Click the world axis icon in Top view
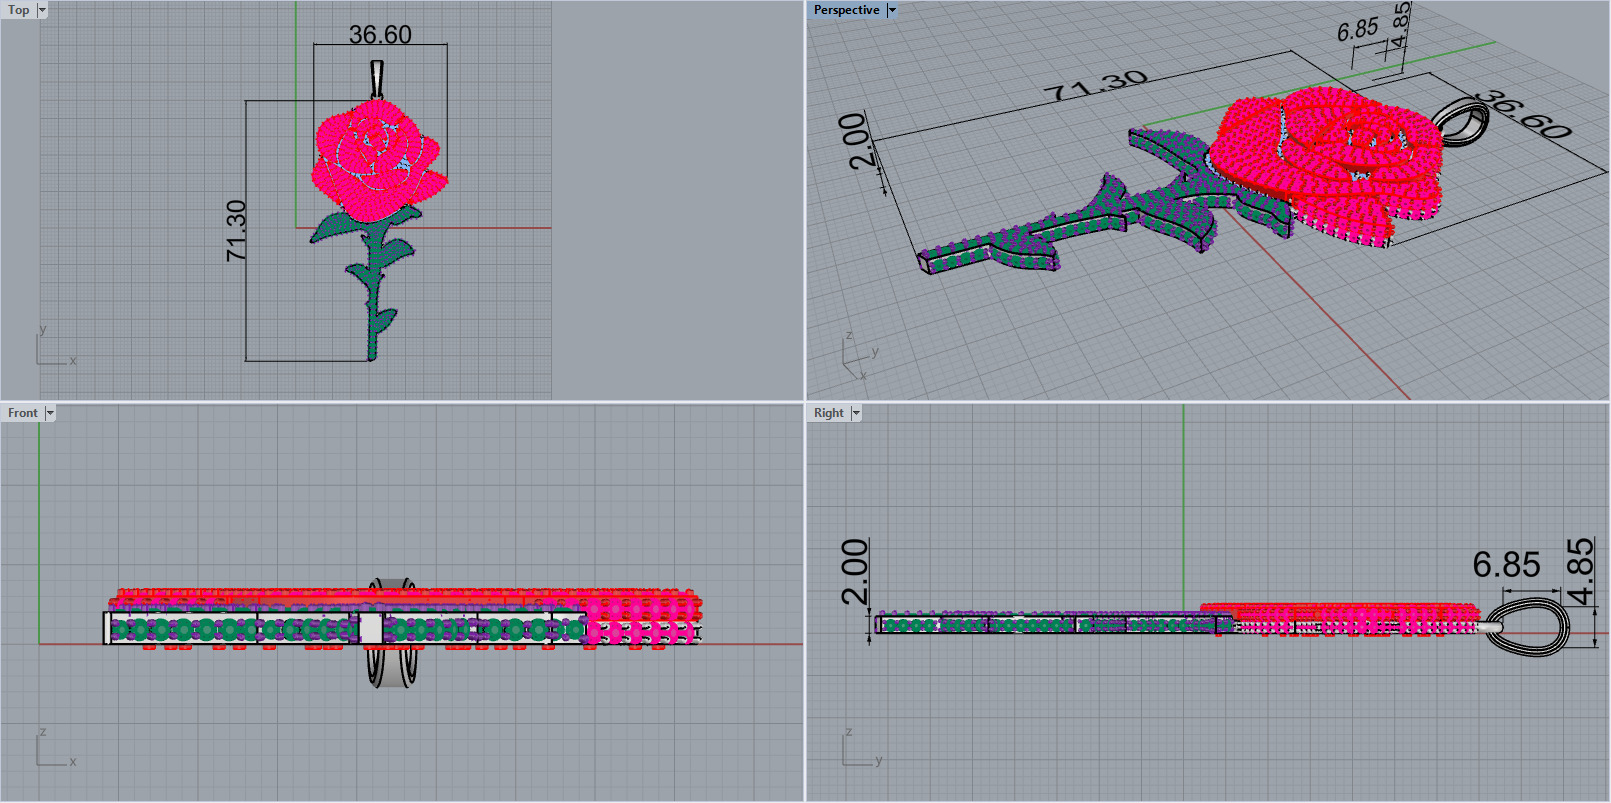The width and height of the screenshot is (1611, 803). click(56, 345)
